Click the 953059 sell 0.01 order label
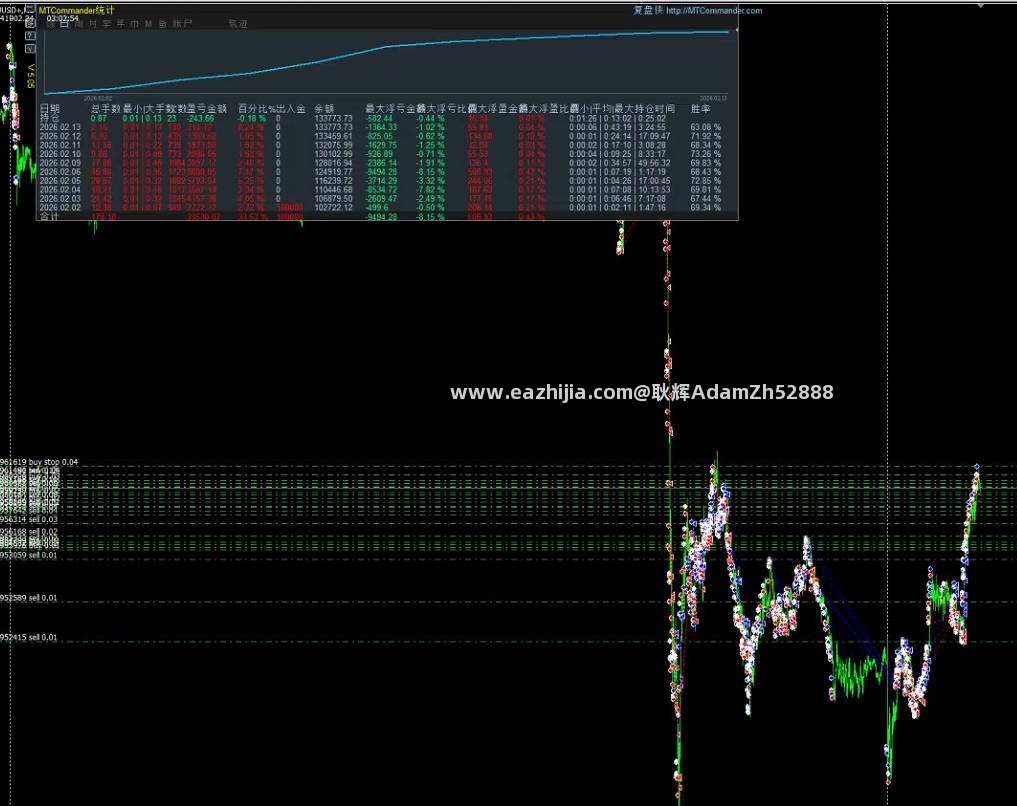 click(x=29, y=555)
